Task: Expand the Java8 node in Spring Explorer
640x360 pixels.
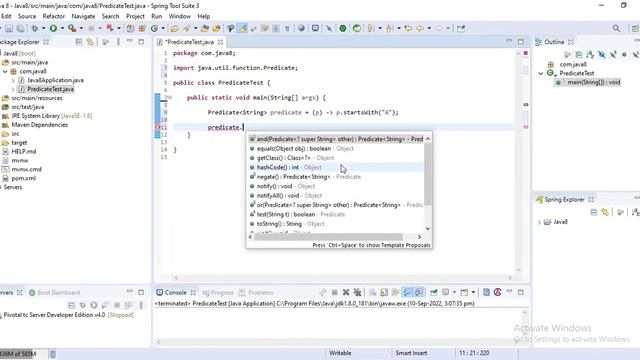Action: click(x=539, y=222)
